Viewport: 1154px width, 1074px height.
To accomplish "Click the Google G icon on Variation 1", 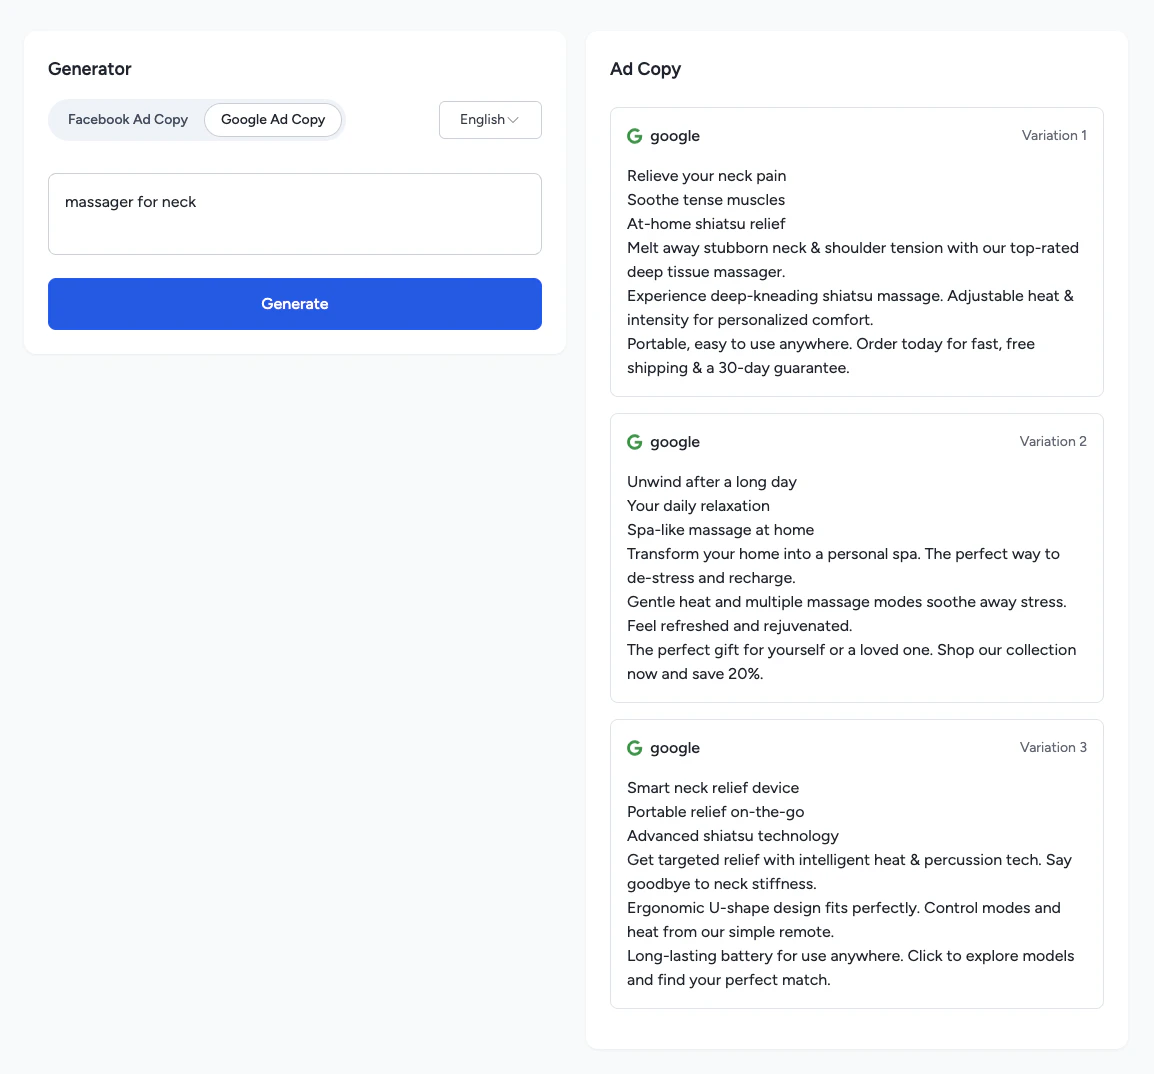I will pos(634,135).
